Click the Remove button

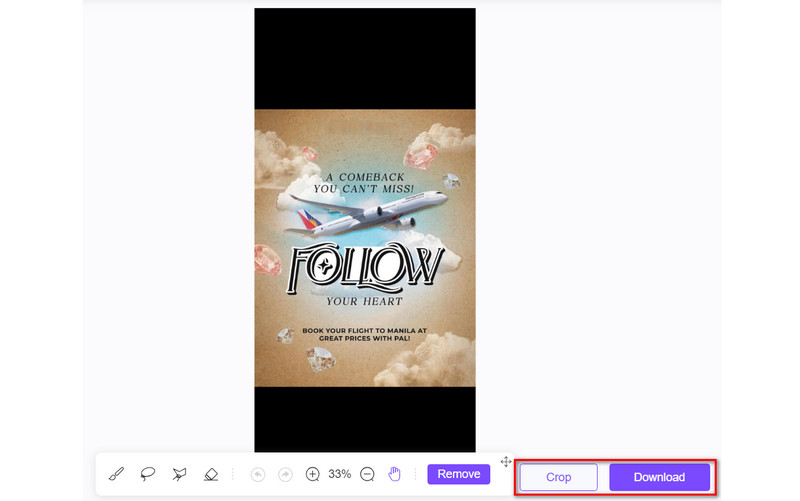459,474
